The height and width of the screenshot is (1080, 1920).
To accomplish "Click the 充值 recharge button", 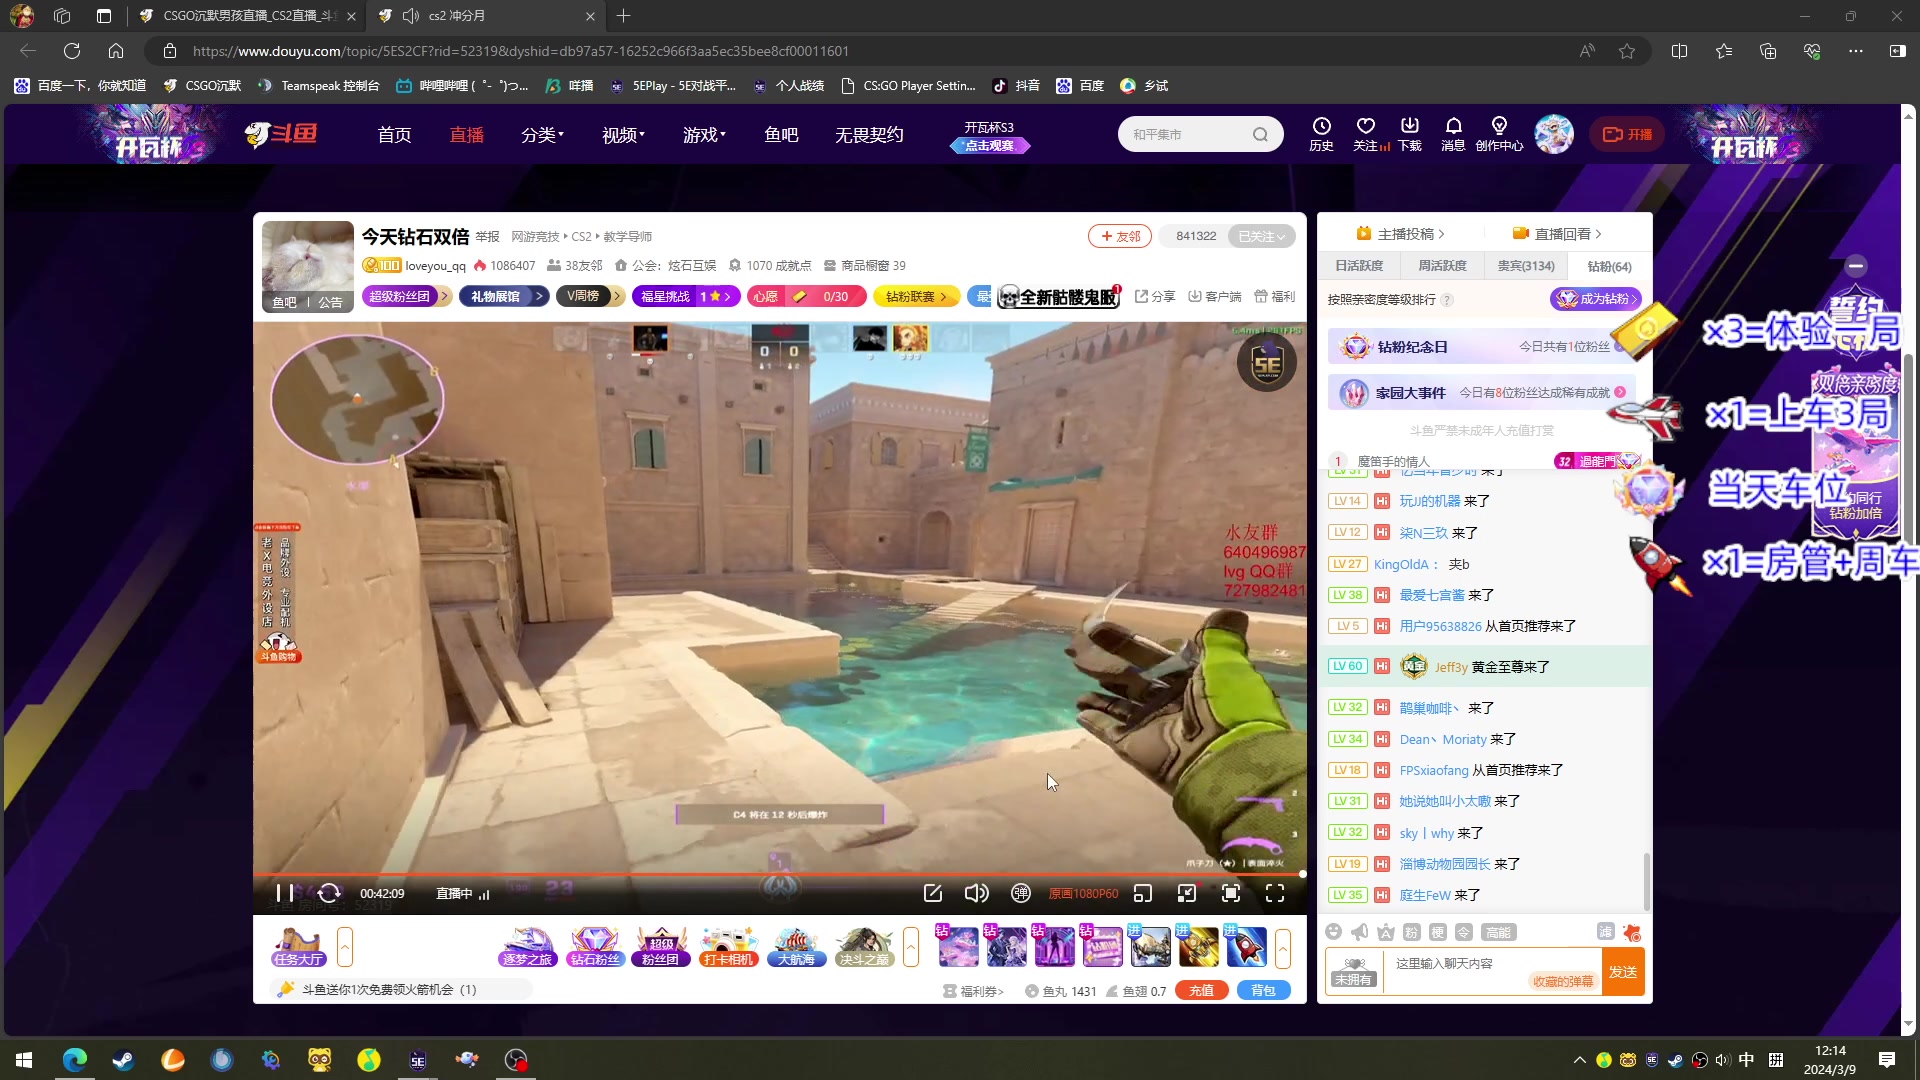I will pos(1201,990).
